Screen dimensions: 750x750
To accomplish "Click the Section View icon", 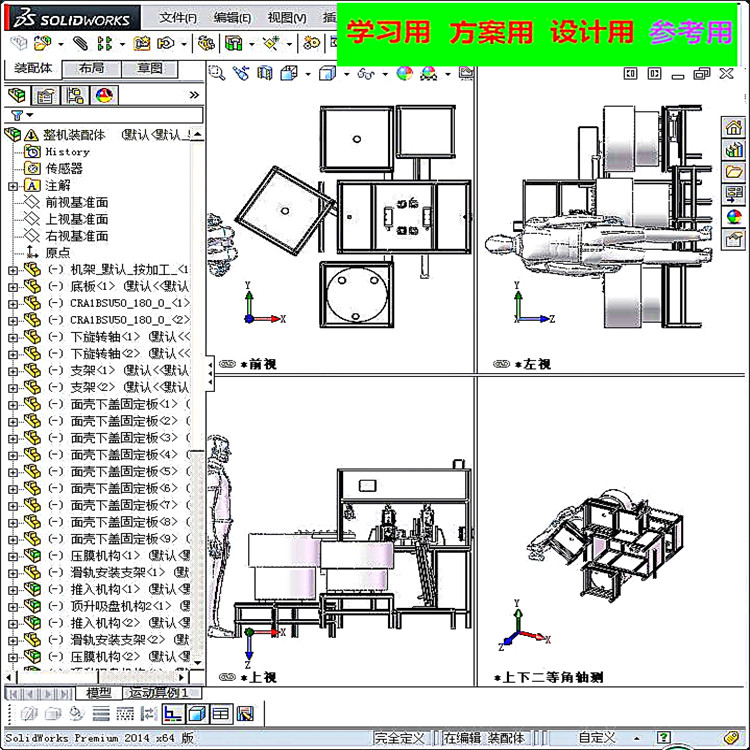I will click(265, 73).
